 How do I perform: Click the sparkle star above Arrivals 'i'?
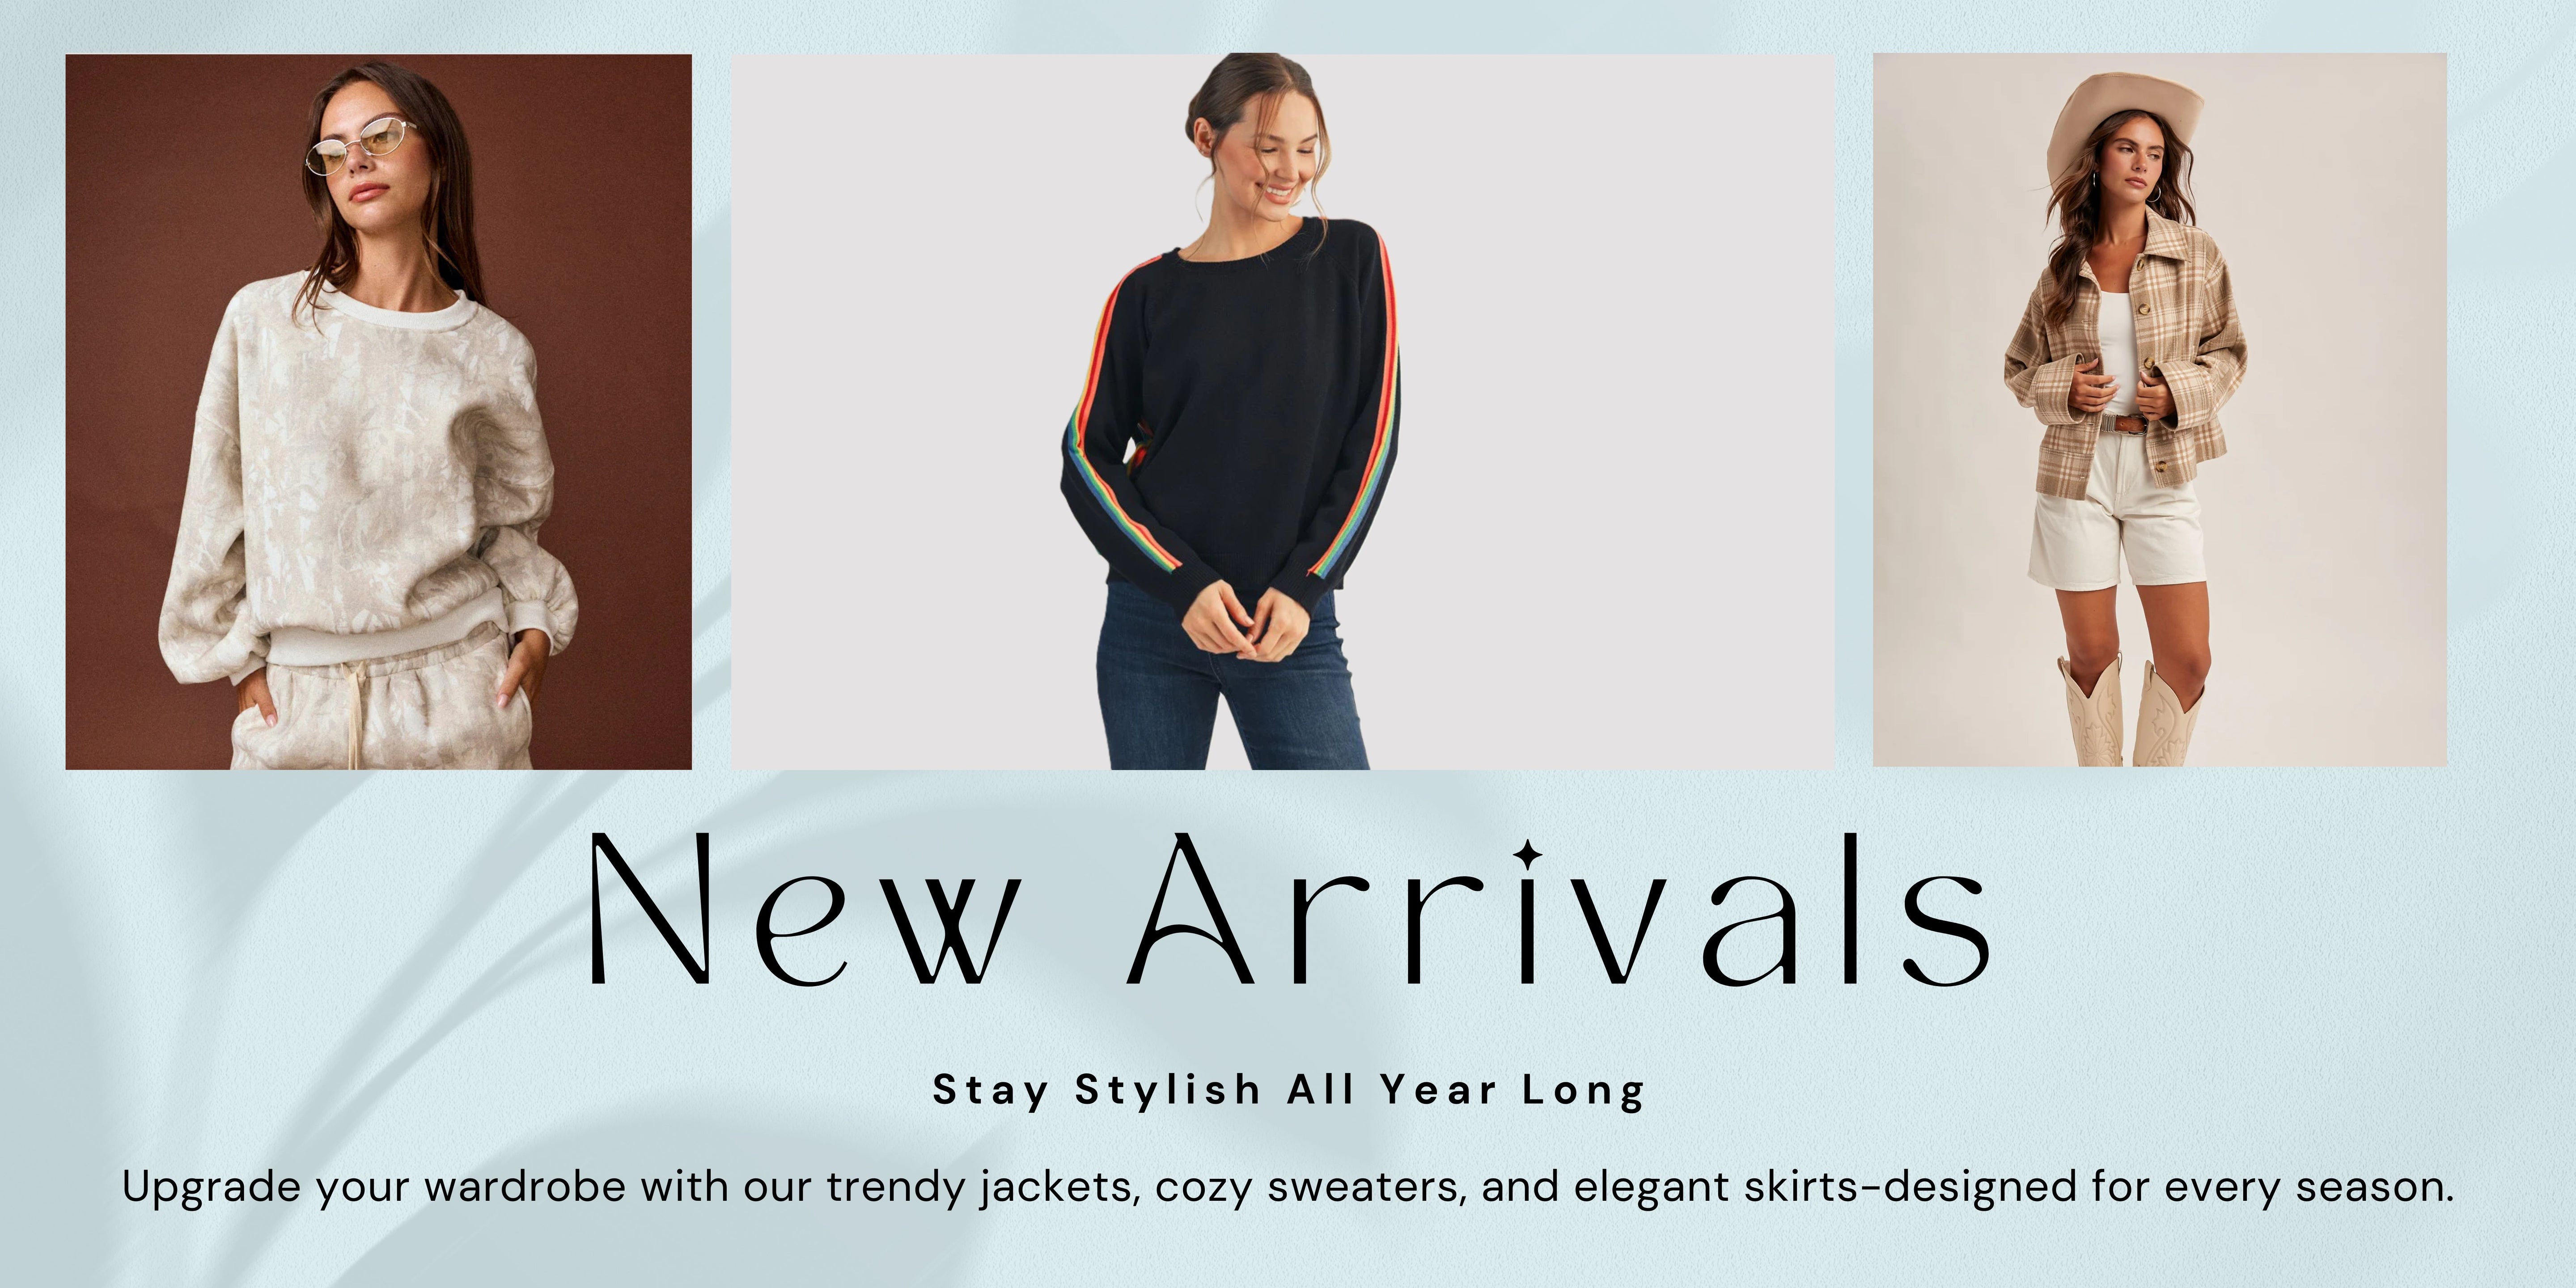click(1528, 856)
